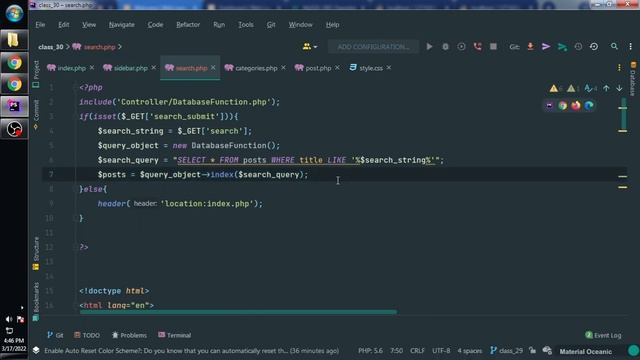Open the View menu

click(x=89, y=24)
